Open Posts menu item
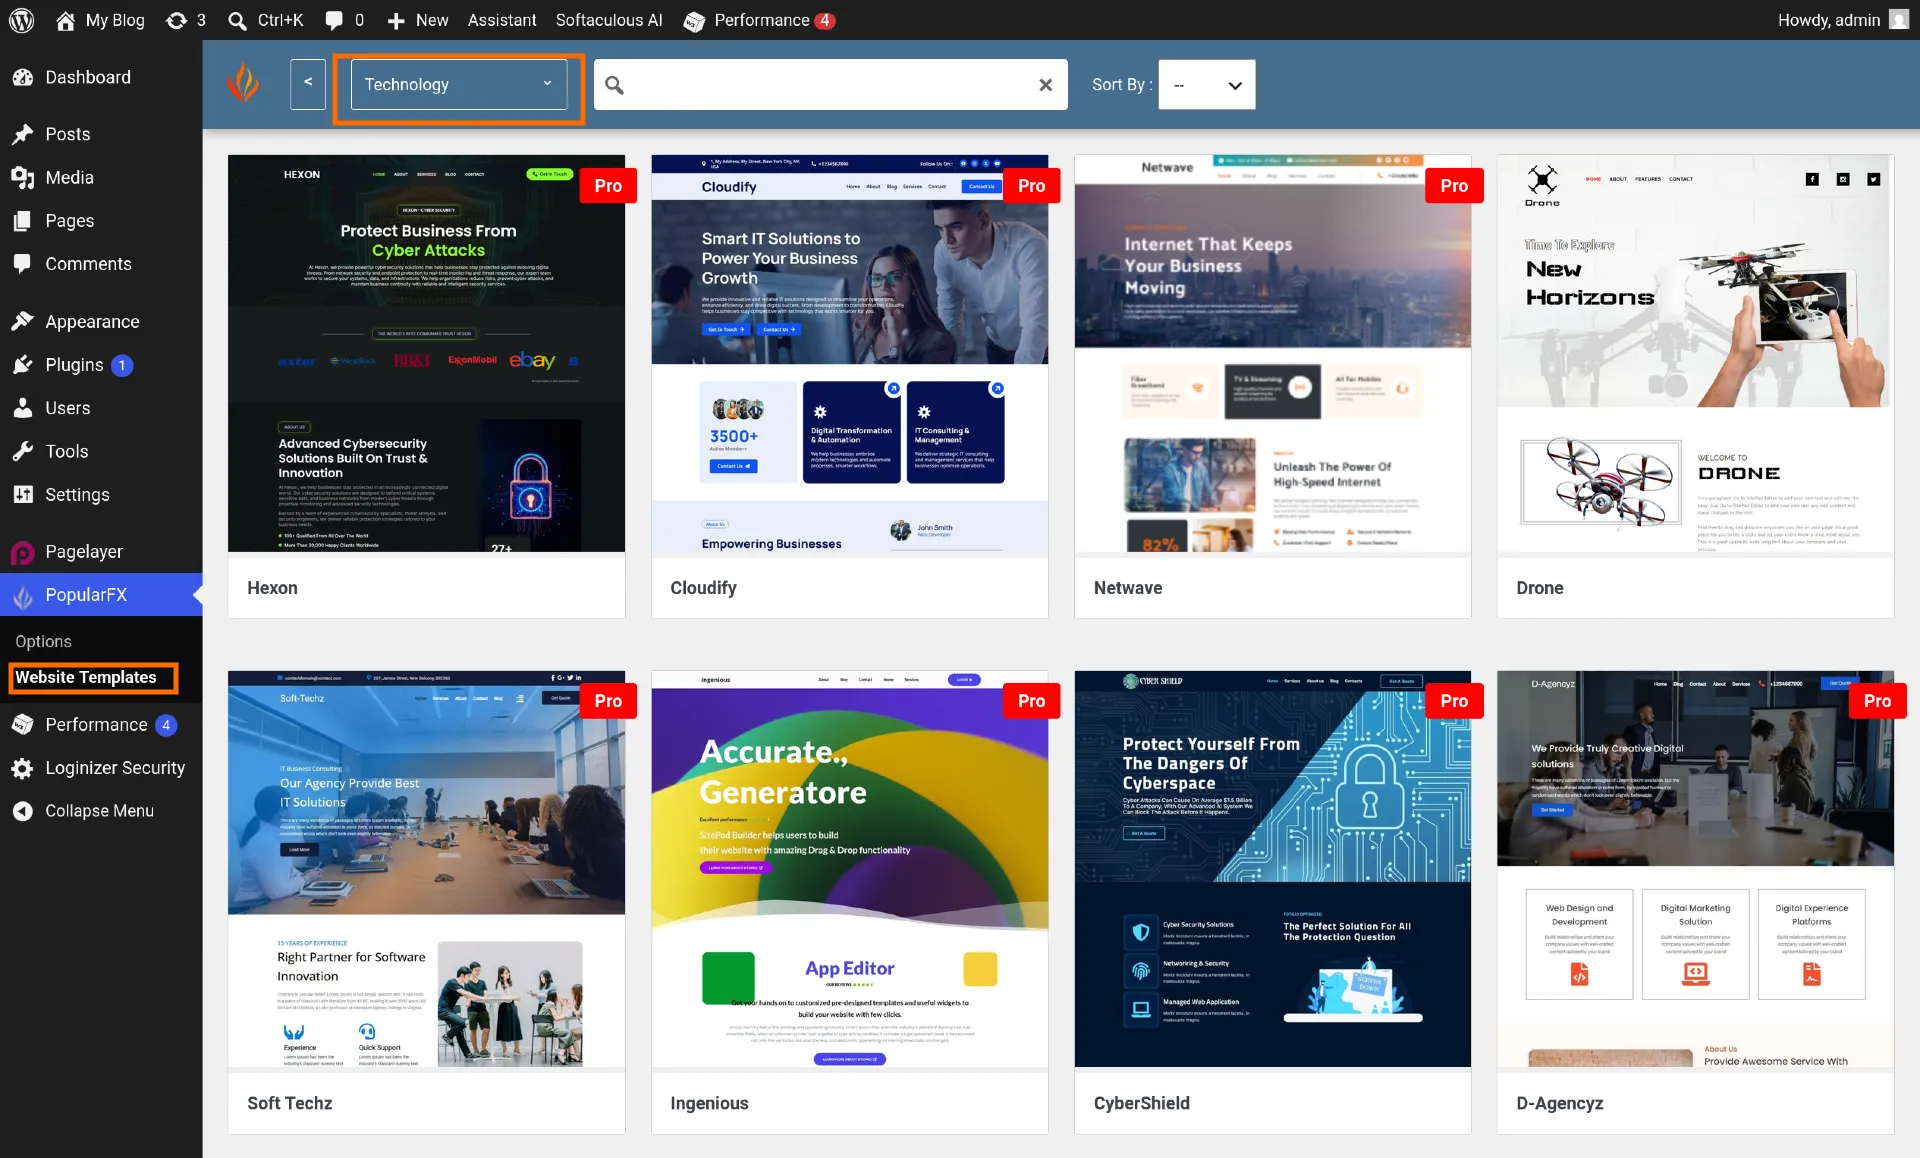The image size is (1920, 1158). click(101, 134)
